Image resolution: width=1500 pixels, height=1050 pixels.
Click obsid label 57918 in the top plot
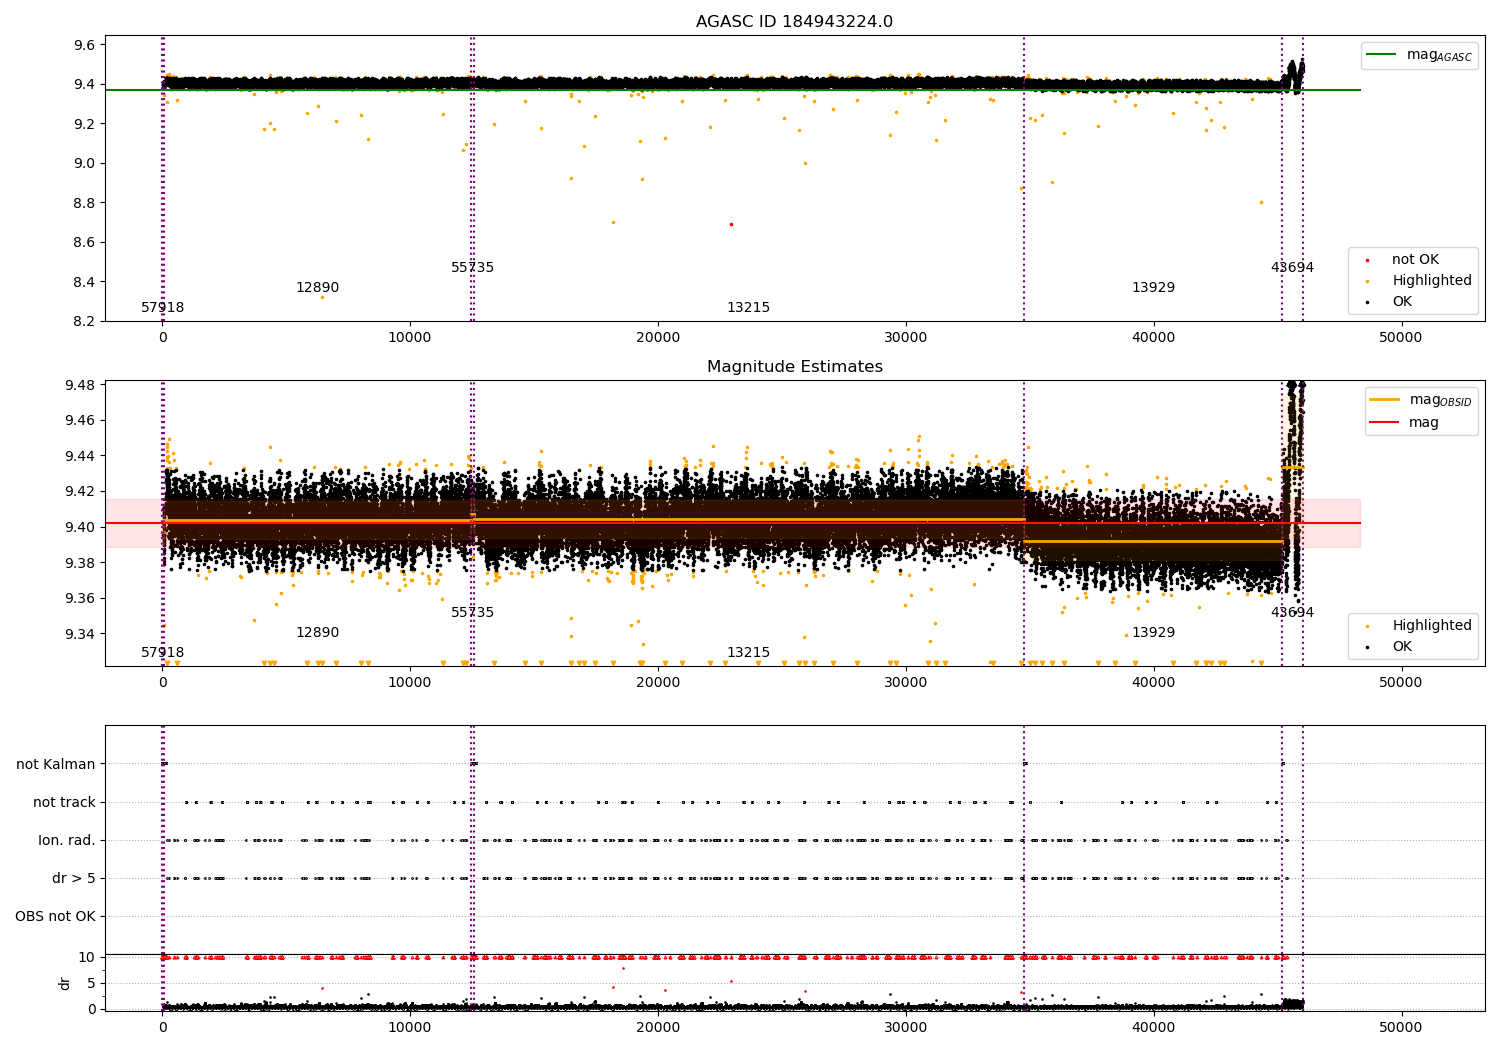click(x=162, y=308)
